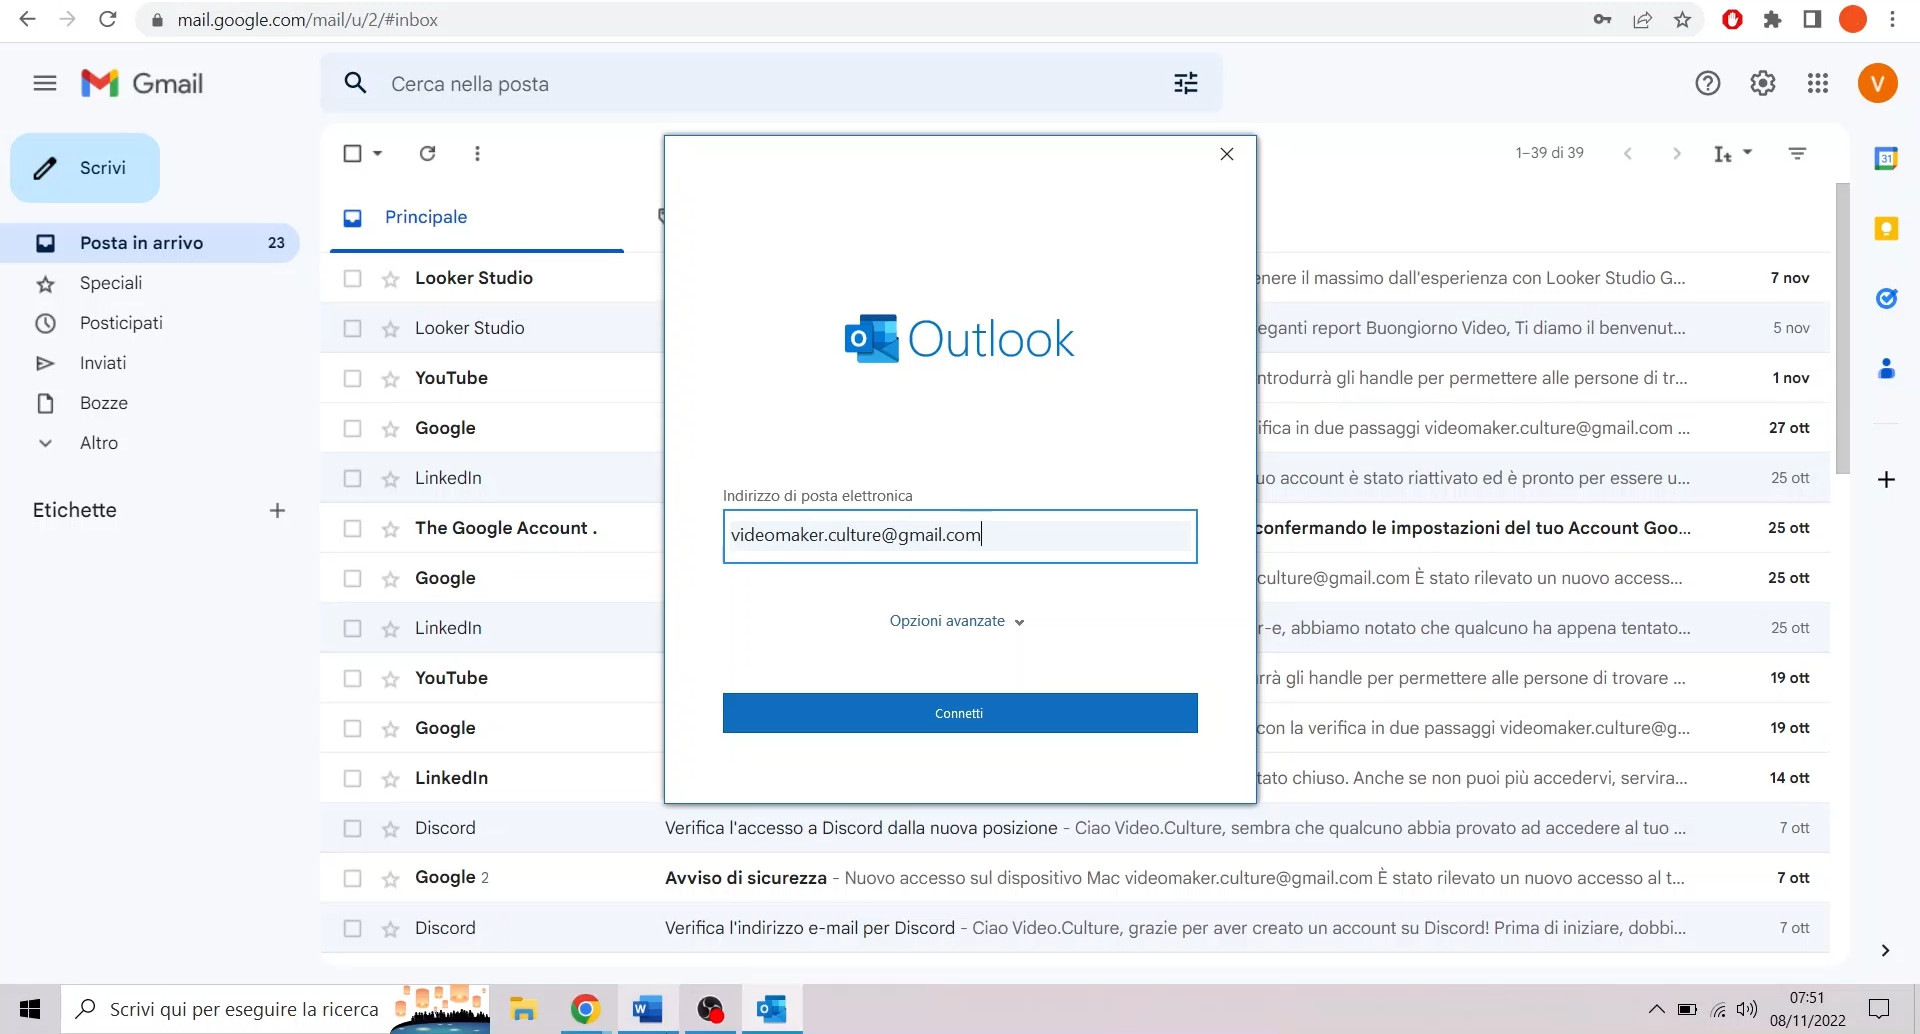Screen dimensions: 1920x1034
Task: Click the Gmail search options filter icon
Action: point(1185,83)
